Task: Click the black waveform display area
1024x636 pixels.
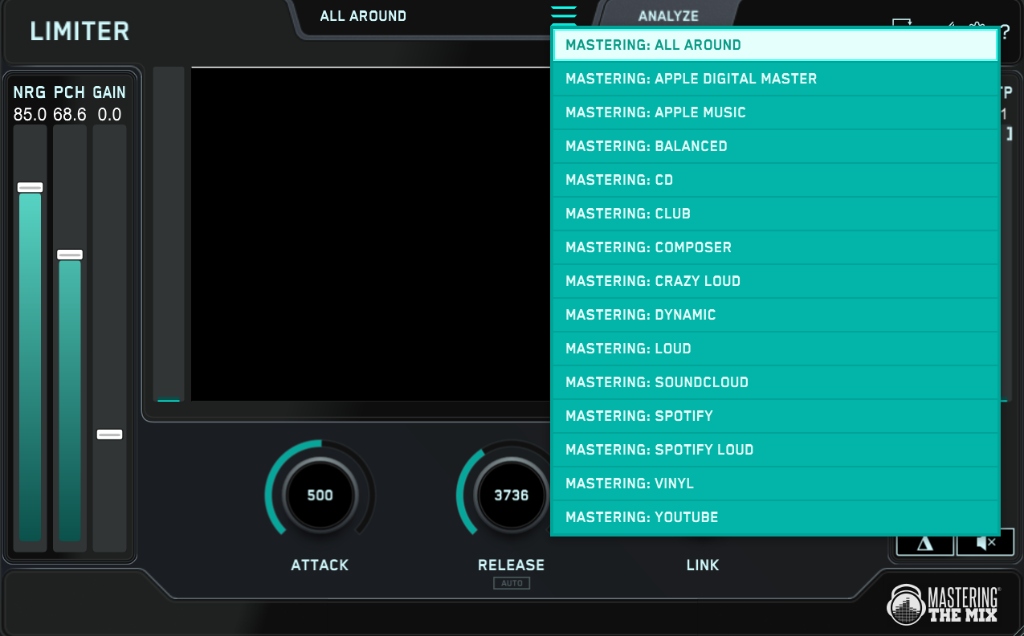Action: pyautogui.click(x=370, y=234)
